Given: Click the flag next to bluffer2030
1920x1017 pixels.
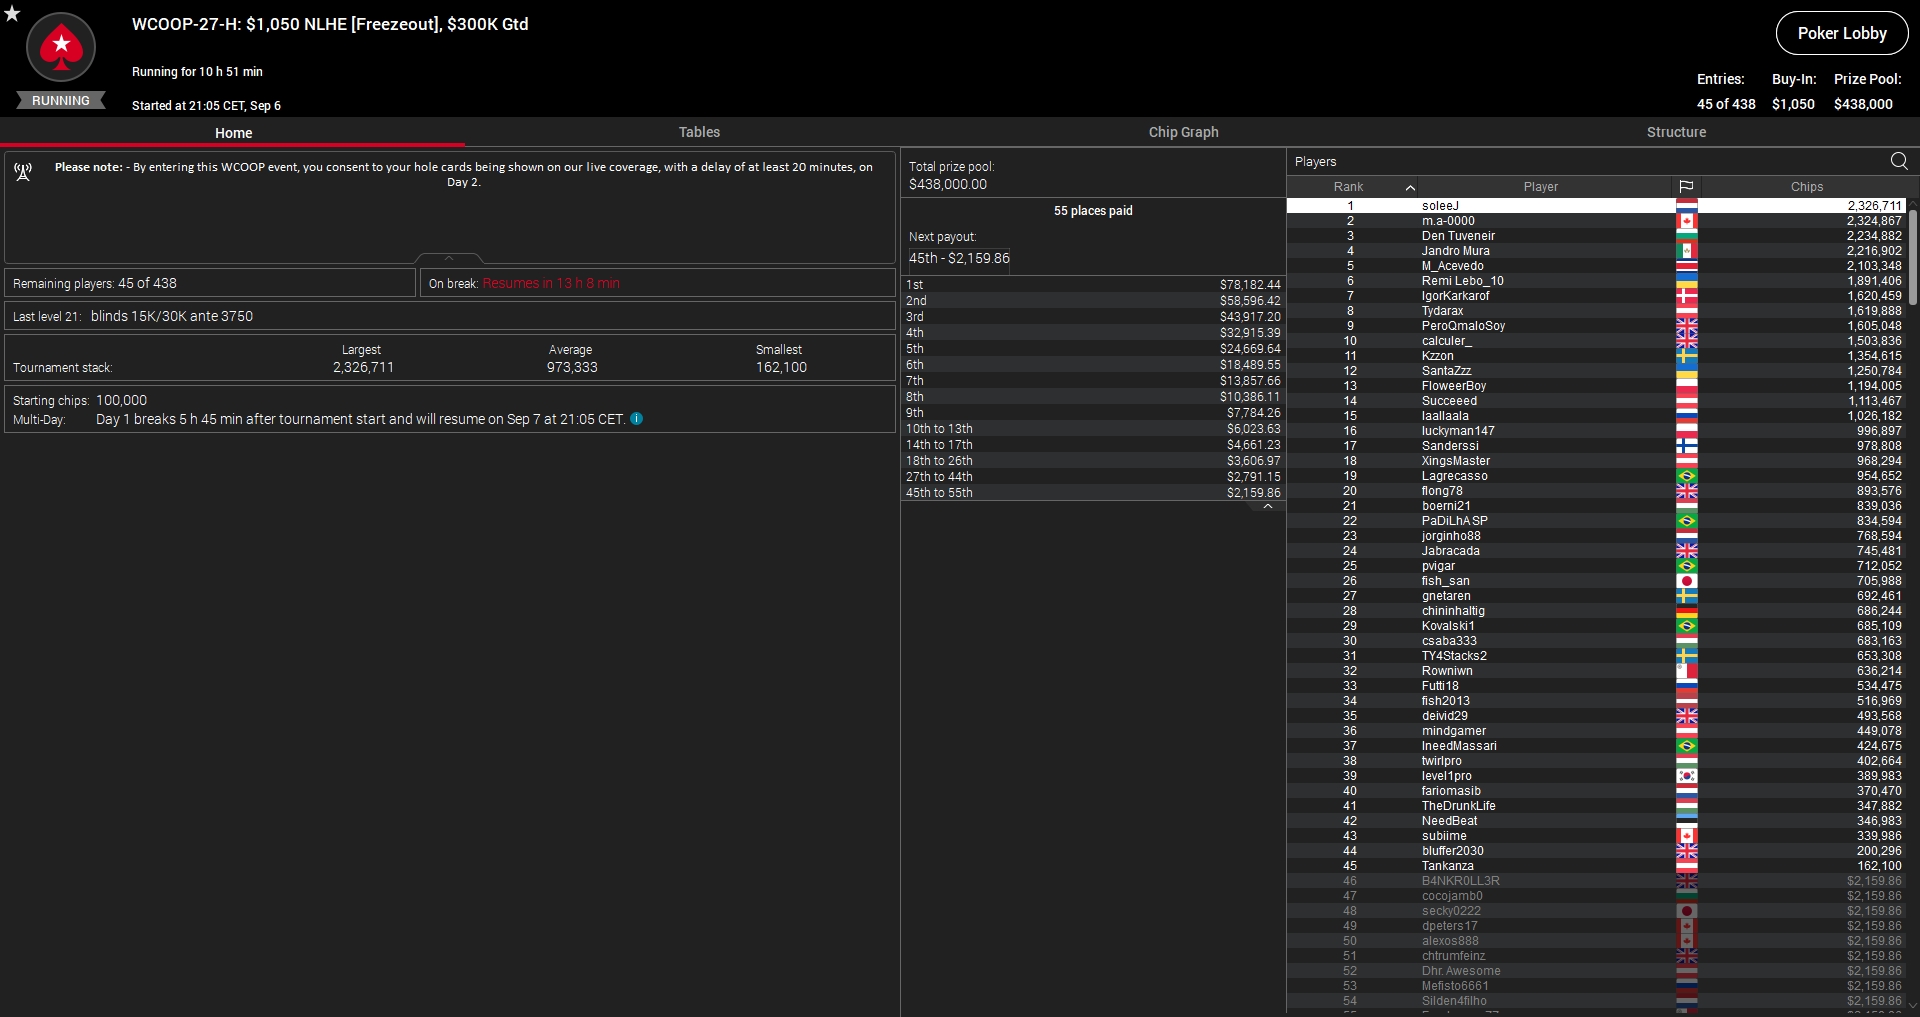Looking at the screenshot, I should 1687,851.
